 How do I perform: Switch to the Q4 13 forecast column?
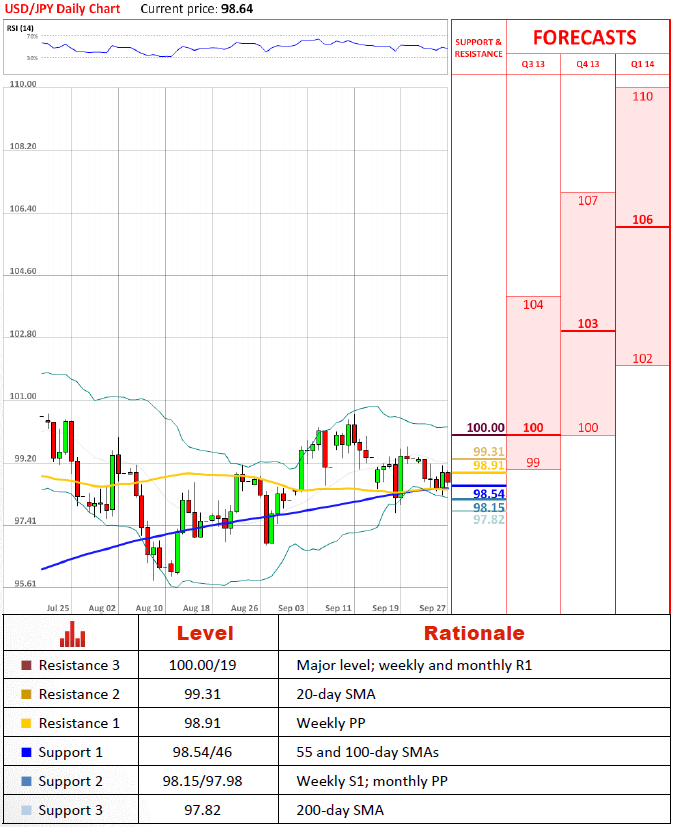point(588,64)
